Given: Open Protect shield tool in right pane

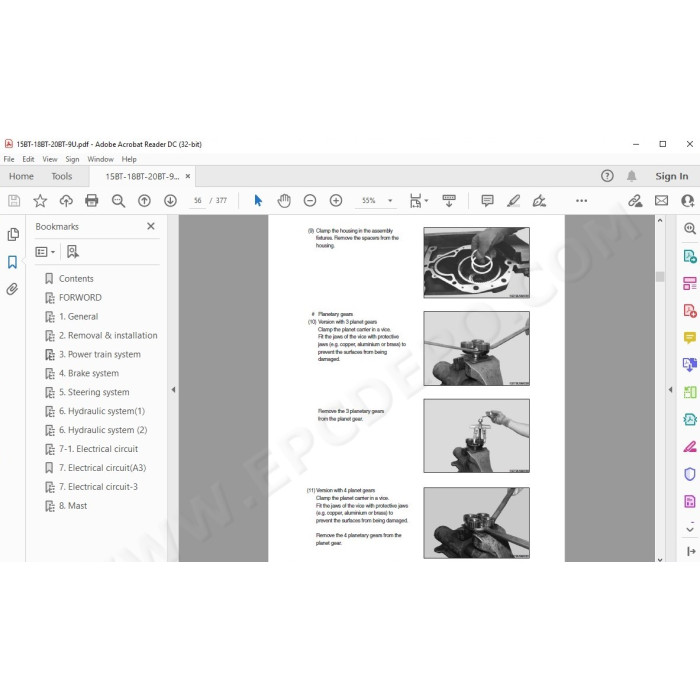Looking at the screenshot, I should 690,474.
